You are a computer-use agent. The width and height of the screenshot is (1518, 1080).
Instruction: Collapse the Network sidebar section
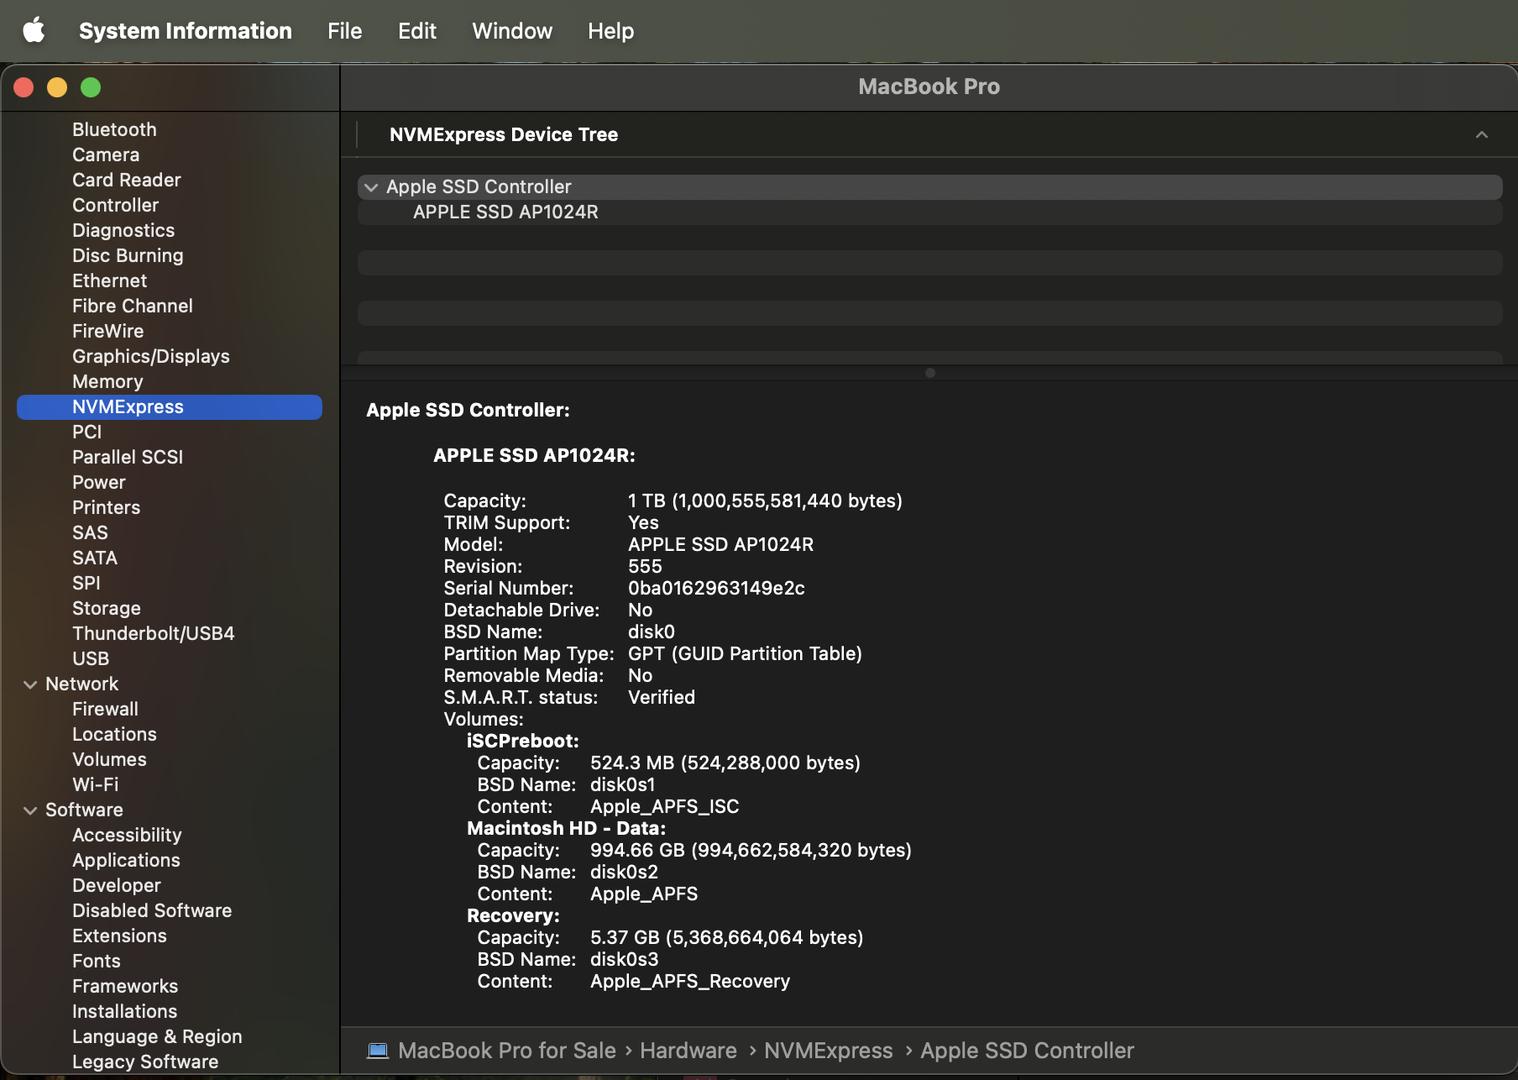click(30, 684)
